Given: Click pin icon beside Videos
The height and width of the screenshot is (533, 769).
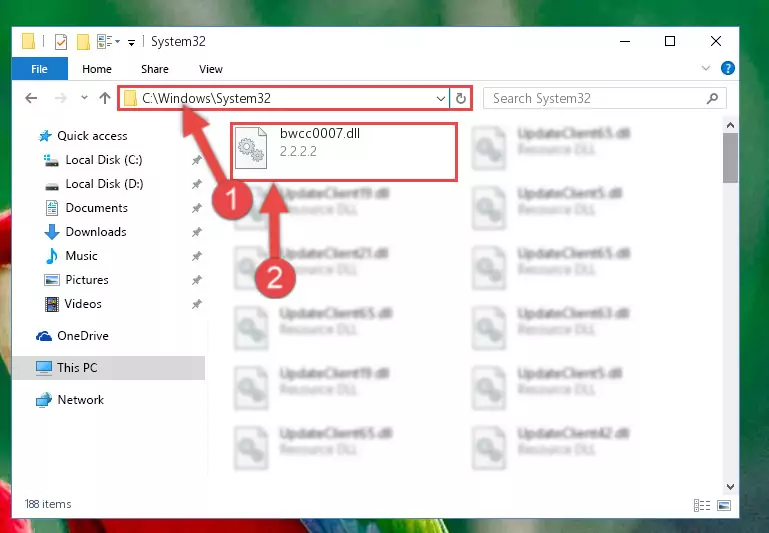Looking at the screenshot, I should pos(197,304).
